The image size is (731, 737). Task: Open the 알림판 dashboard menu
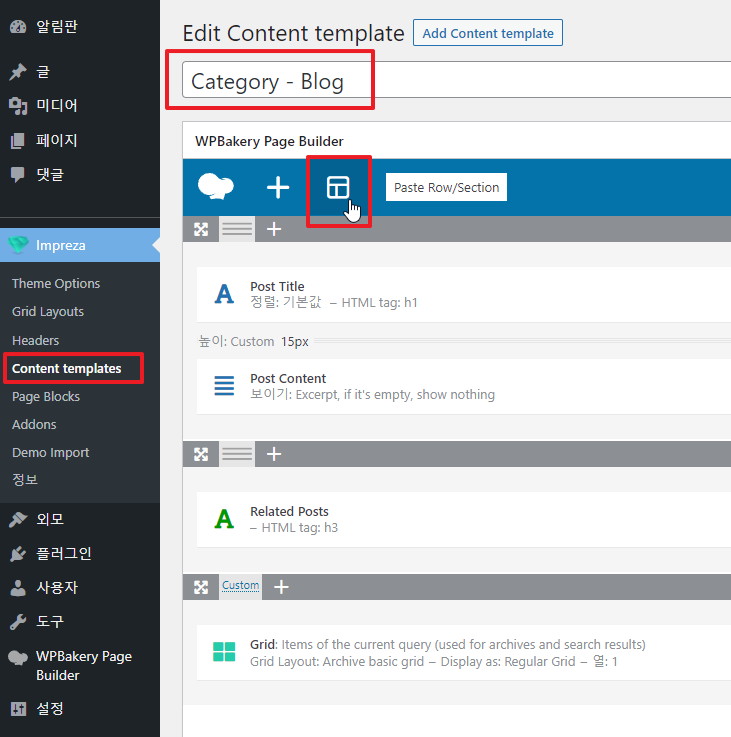(x=80, y=27)
